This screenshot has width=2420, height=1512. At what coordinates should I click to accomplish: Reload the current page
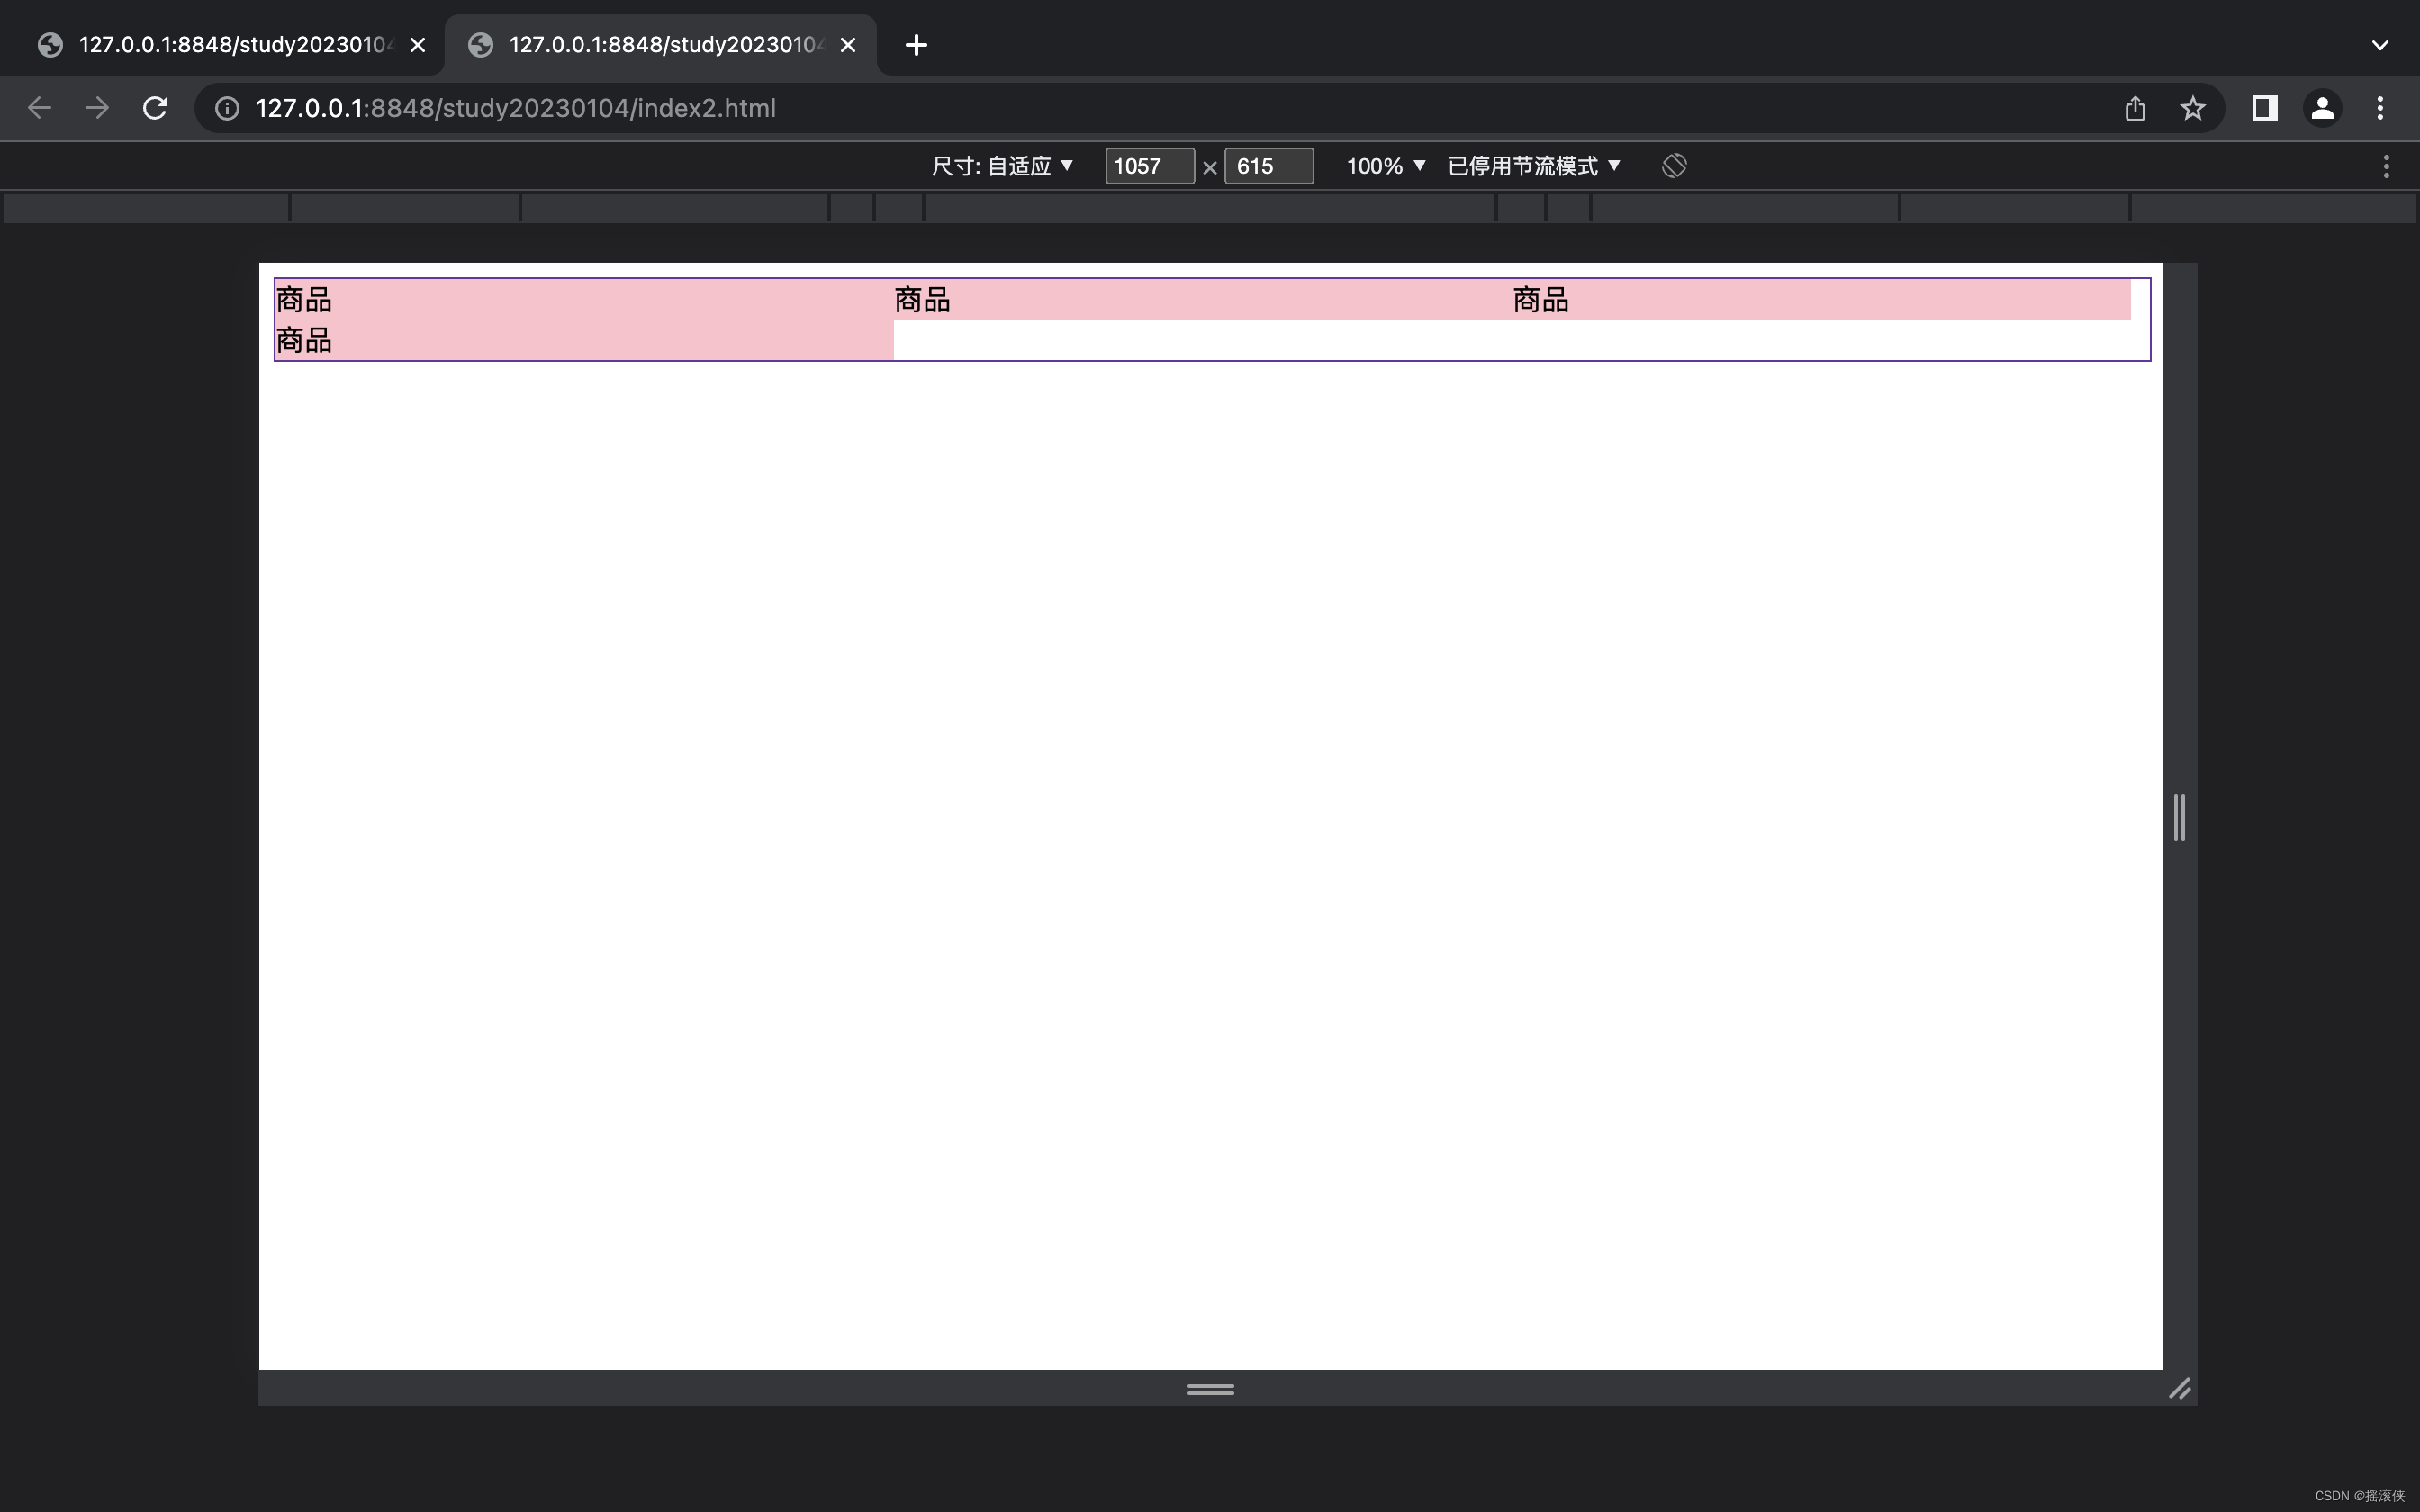[x=155, y=108]
